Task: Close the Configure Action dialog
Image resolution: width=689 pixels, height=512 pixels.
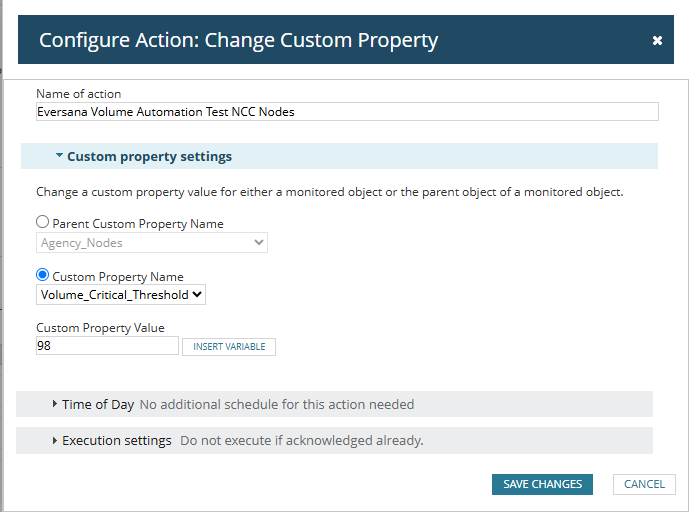Action: [657, 41]
